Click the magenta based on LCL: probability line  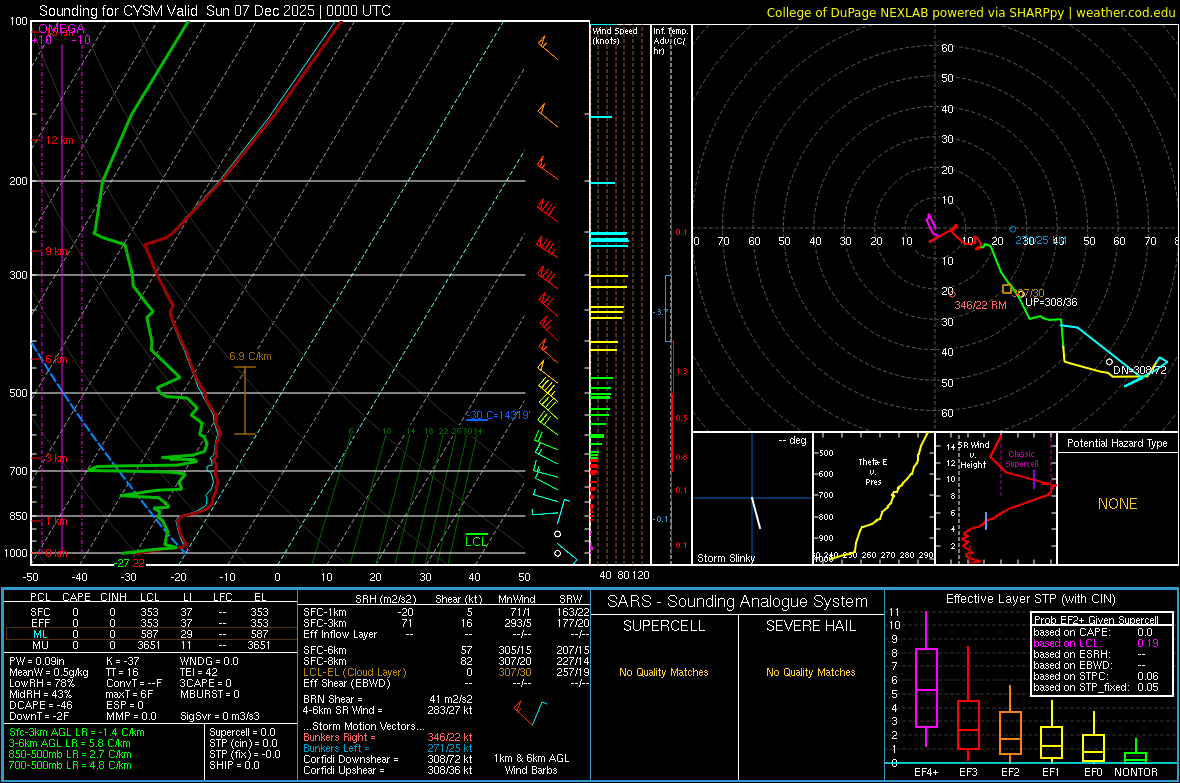click(x=1096, y=643)
